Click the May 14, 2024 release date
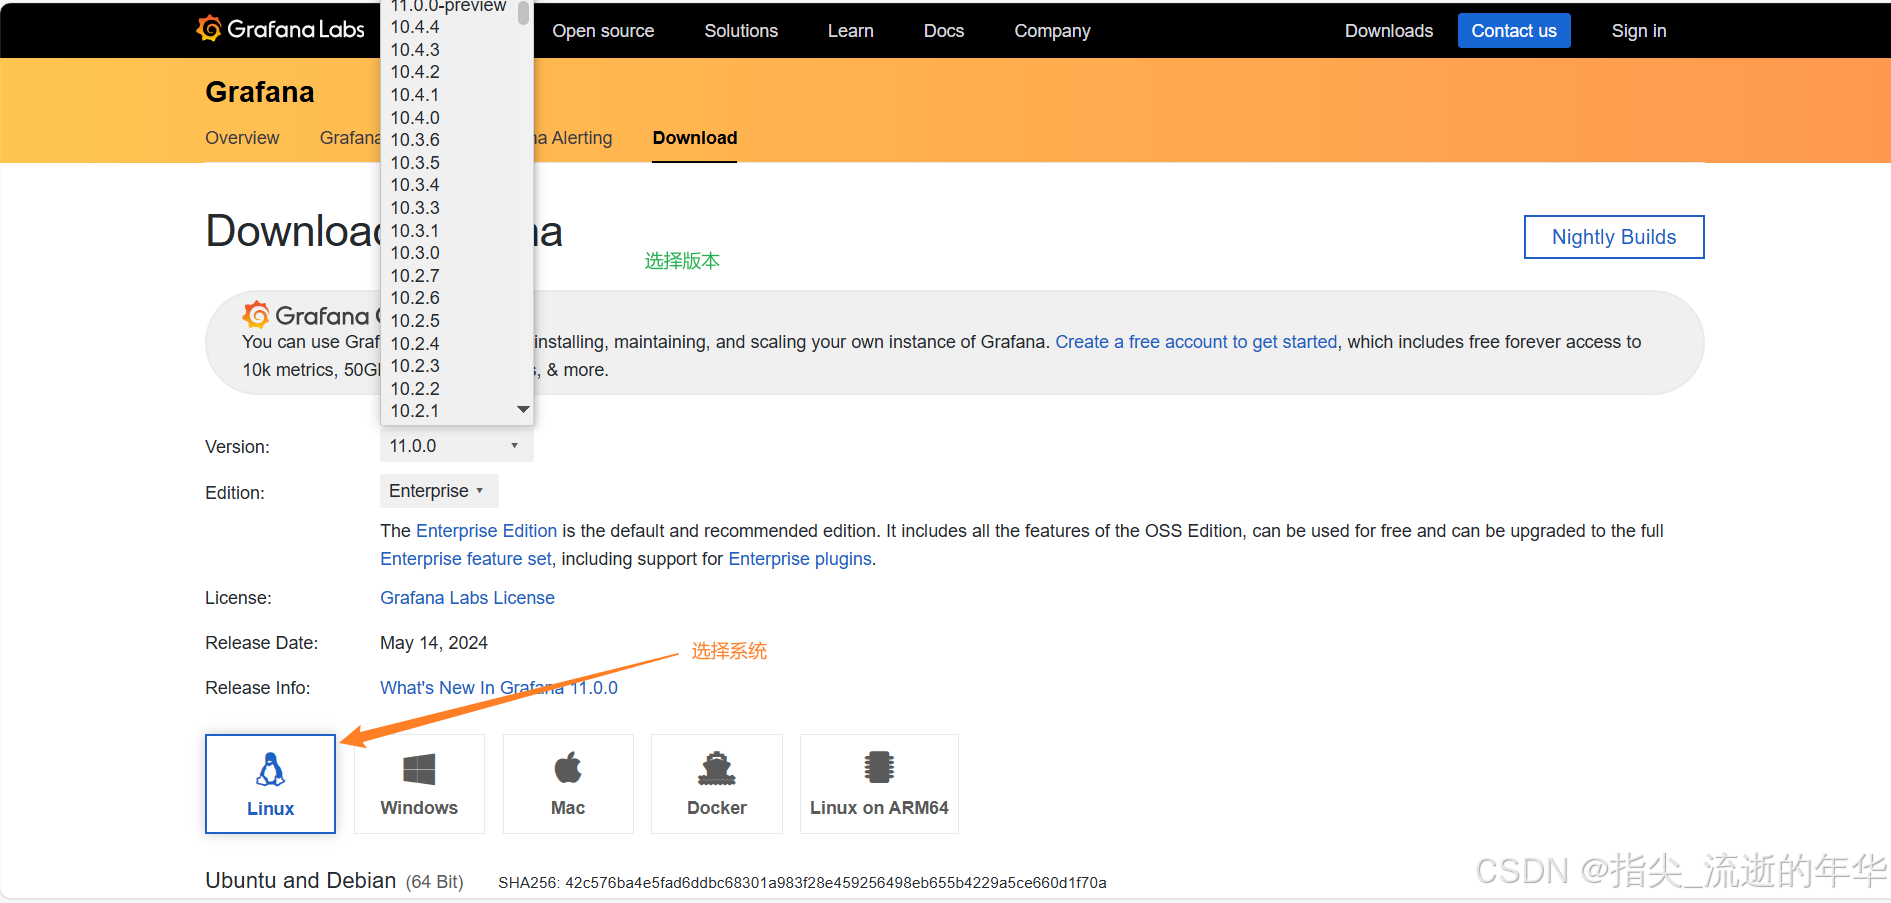This screenshot has height=903, width=1891. point(434,643)
